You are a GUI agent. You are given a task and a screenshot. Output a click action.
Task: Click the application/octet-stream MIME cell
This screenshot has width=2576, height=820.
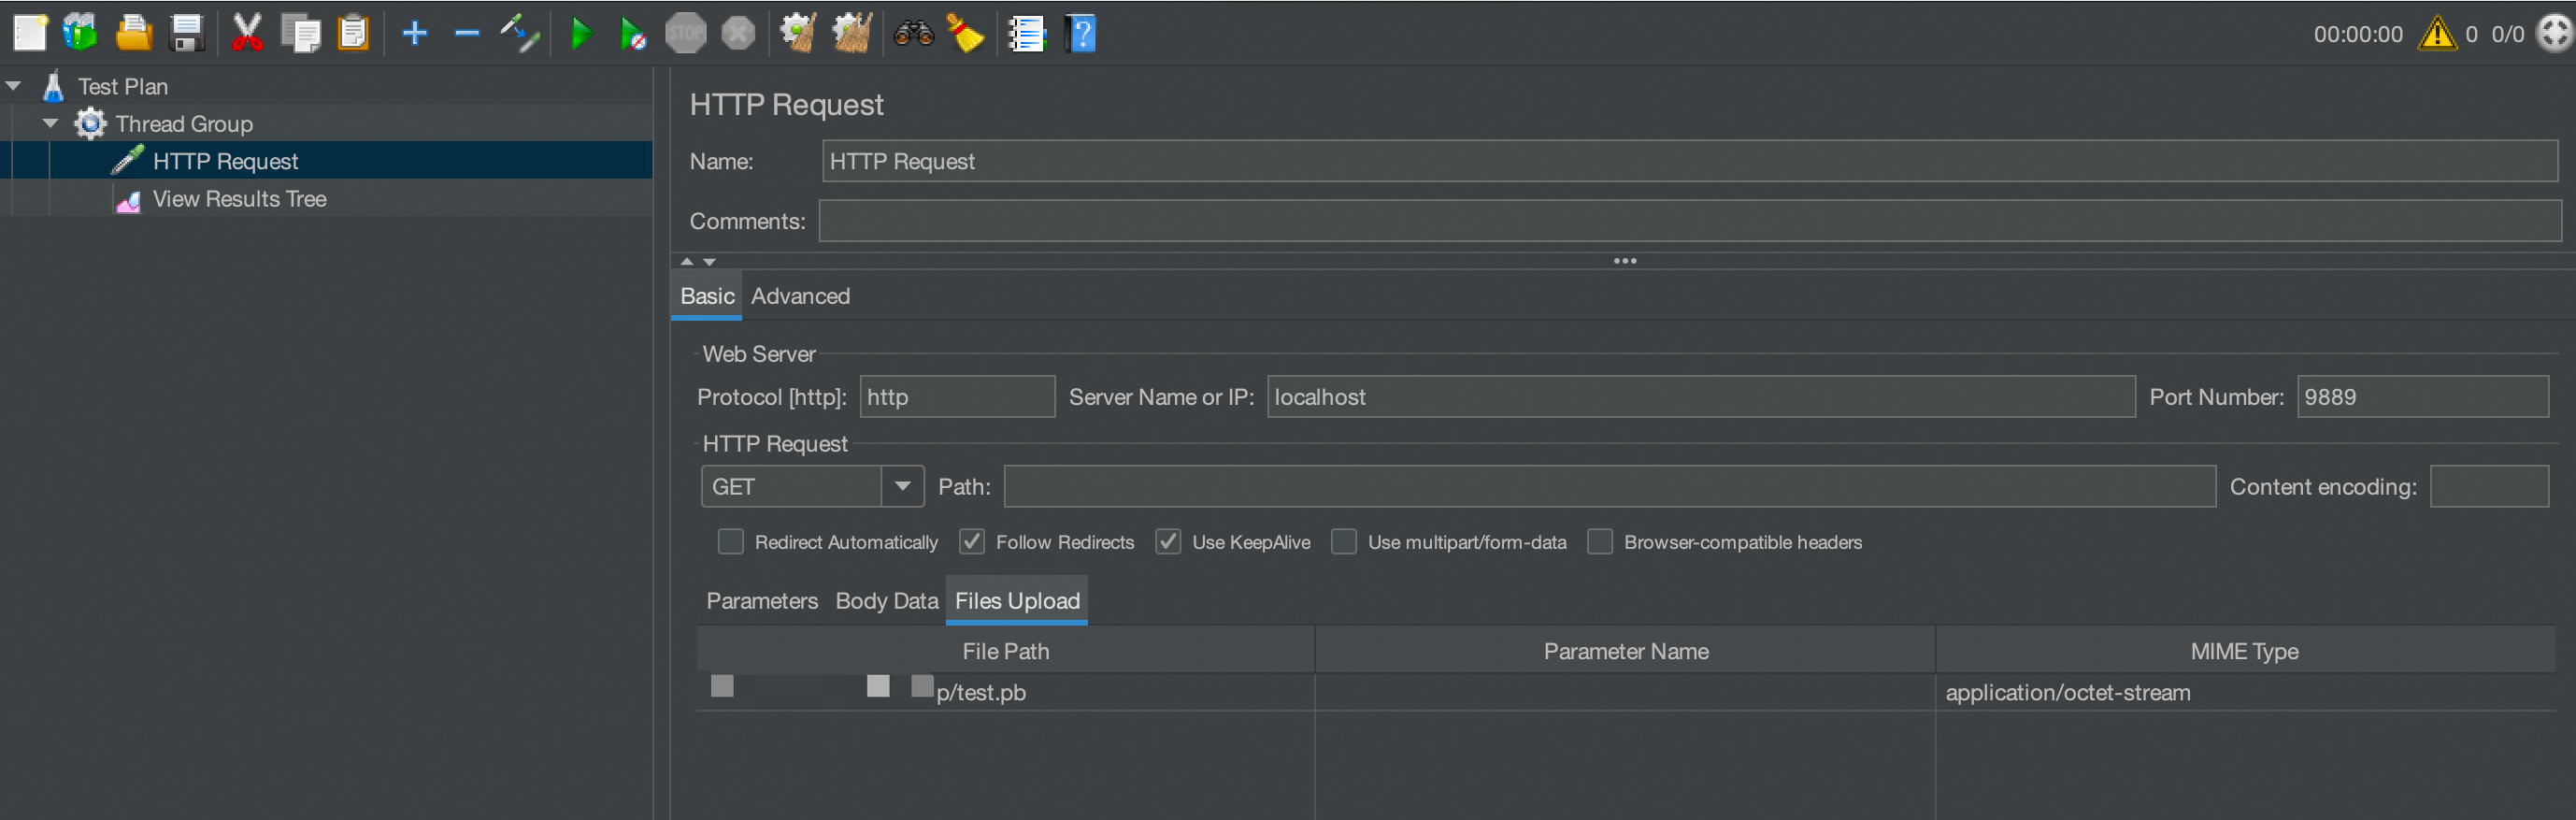tap(2245, 691)
